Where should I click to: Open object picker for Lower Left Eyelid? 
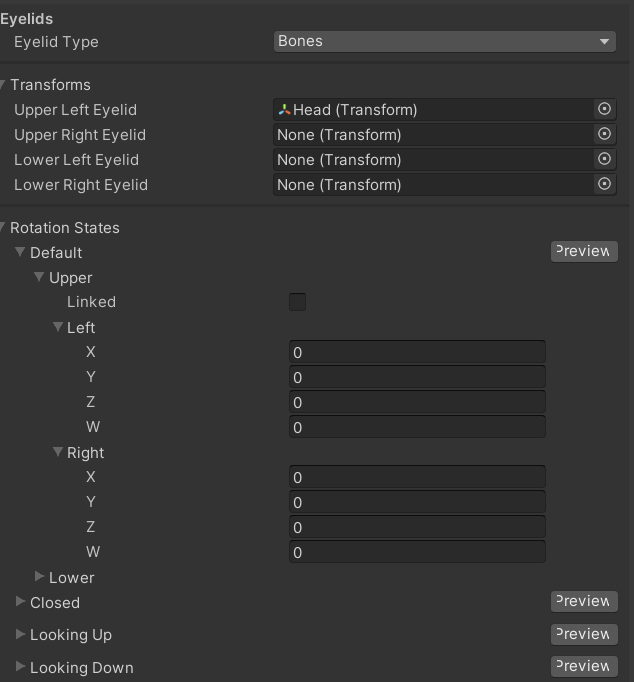coord(604,159)
